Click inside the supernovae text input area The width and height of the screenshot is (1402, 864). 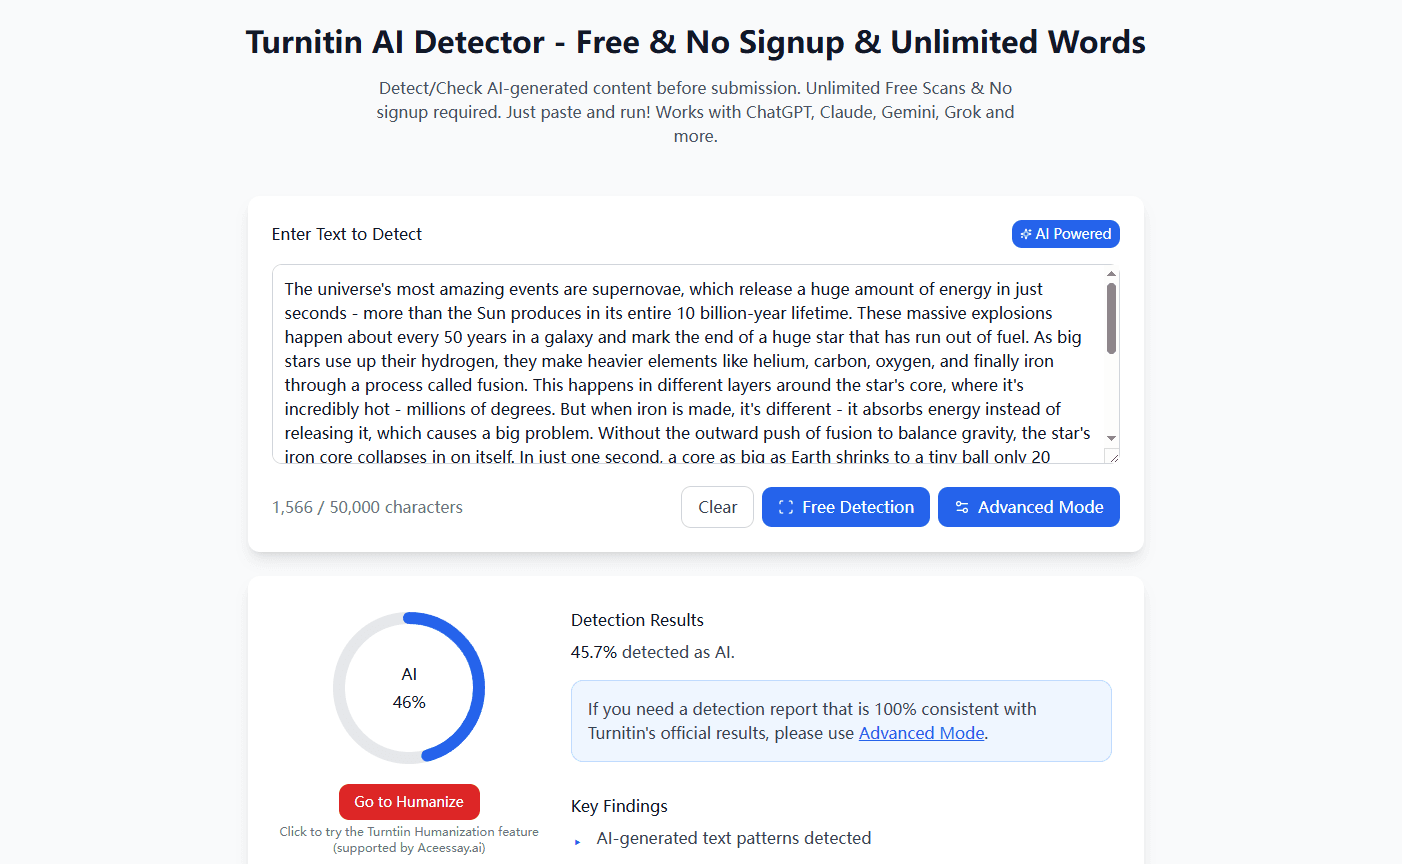pyautogui.click(x=688, y=364)
